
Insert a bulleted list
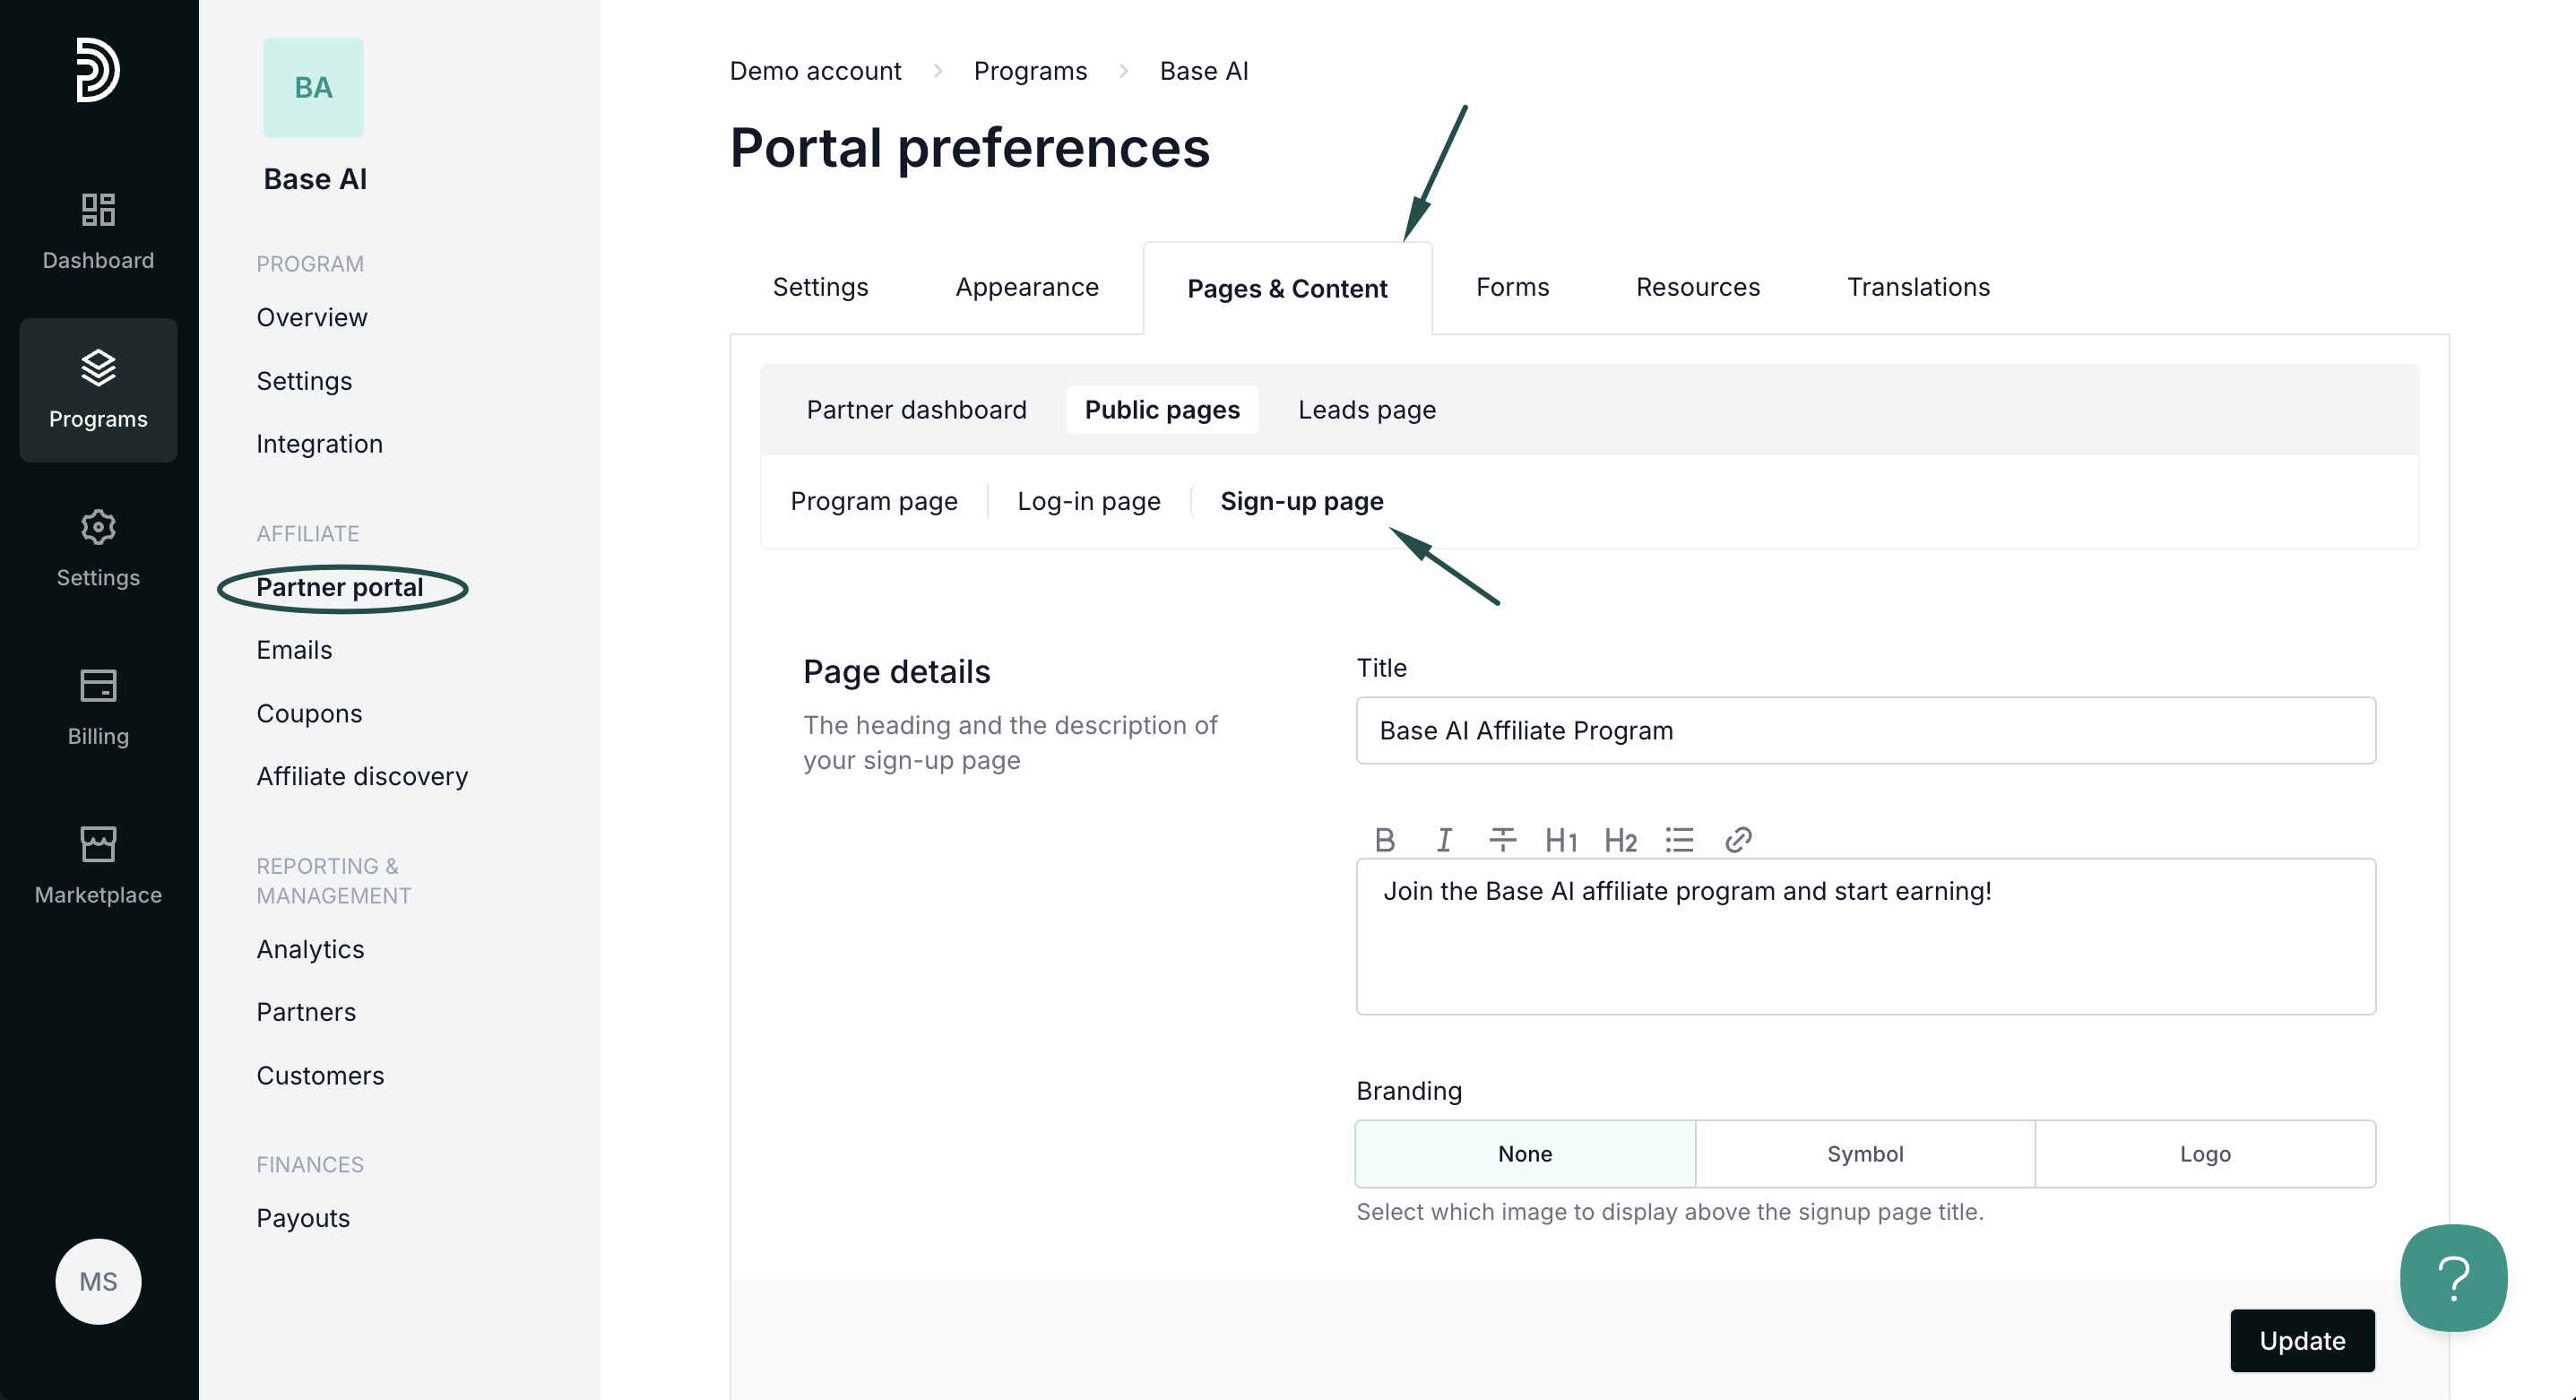(1679, 840)
